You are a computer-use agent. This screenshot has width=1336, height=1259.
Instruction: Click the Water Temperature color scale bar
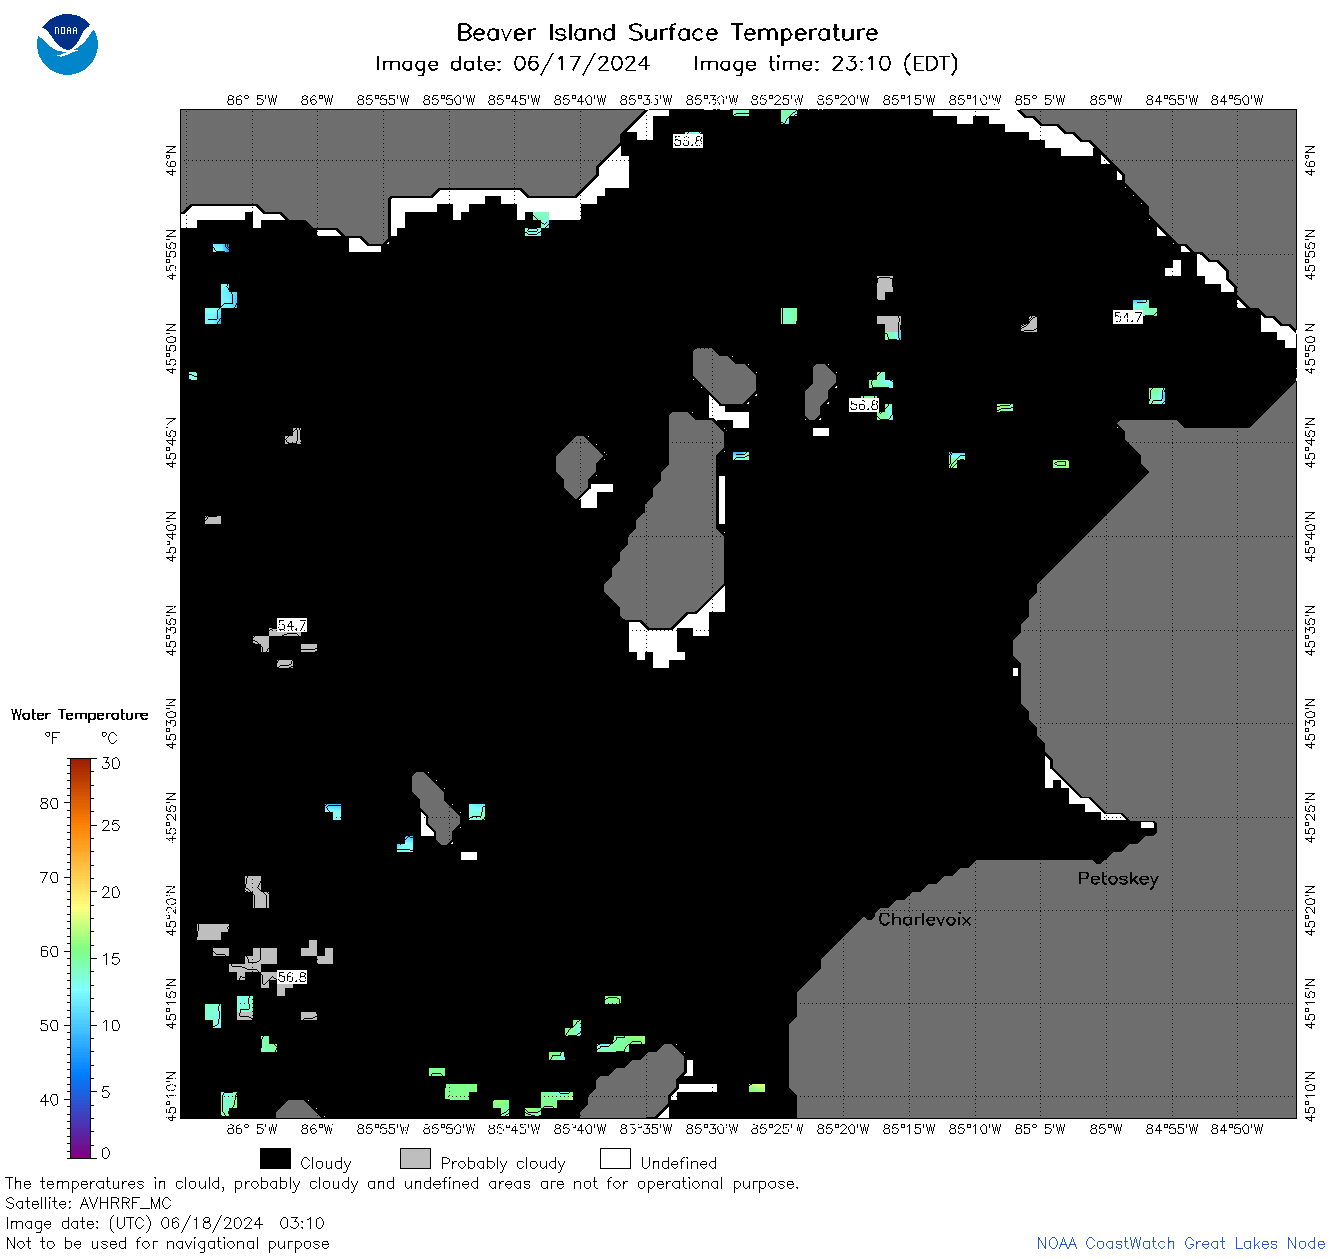pos(81,958)
